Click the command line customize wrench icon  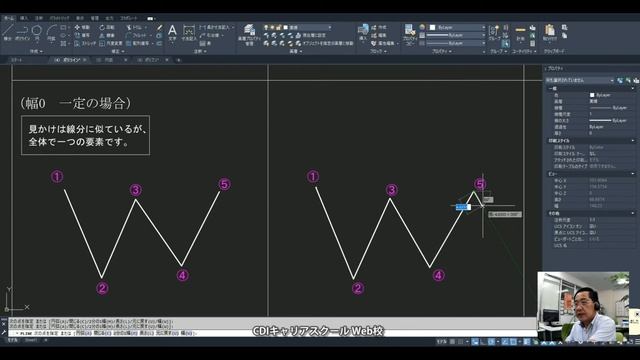pyautogui.click(x=4, y=333)
